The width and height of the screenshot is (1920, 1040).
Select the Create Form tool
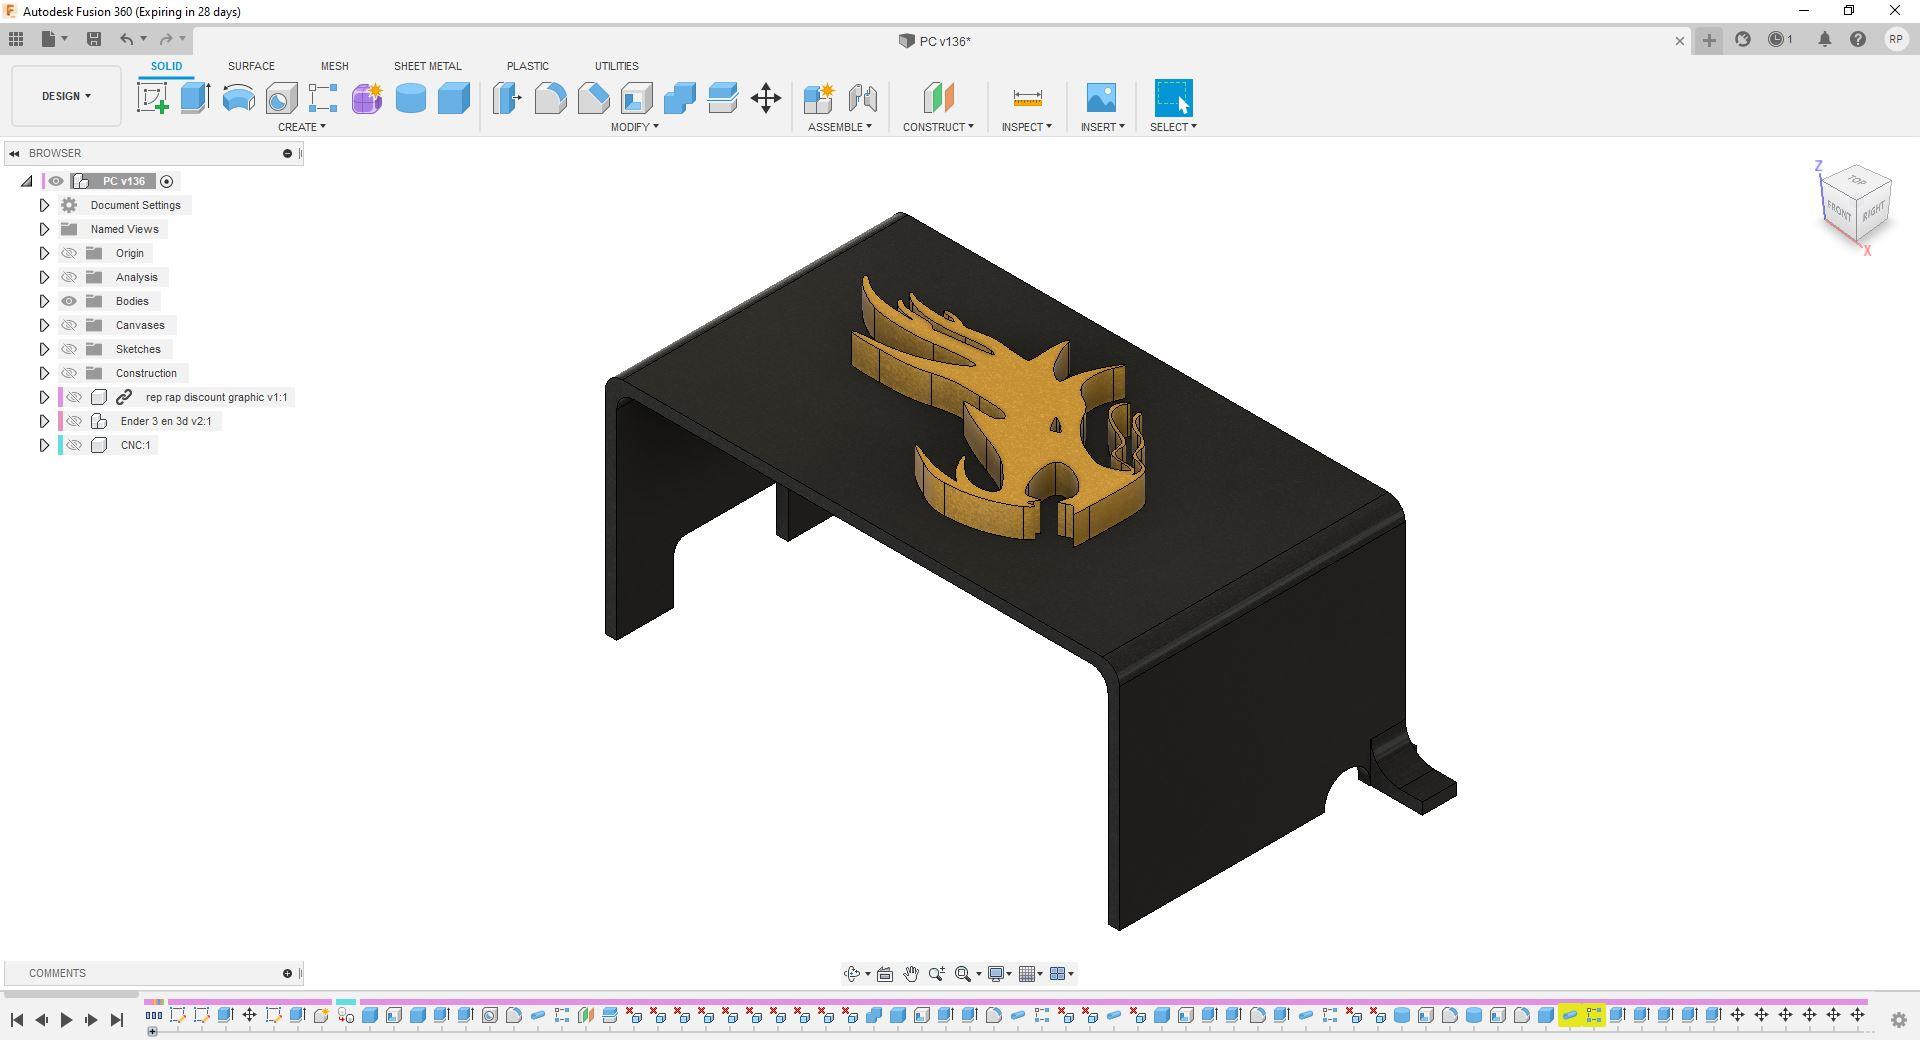coord(367,98)
